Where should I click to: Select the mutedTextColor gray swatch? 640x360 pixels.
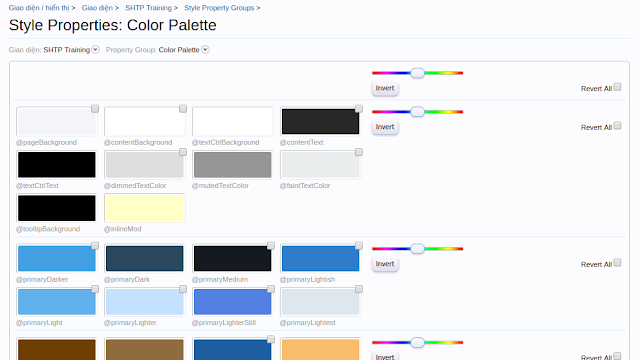(x=233, y=165)
